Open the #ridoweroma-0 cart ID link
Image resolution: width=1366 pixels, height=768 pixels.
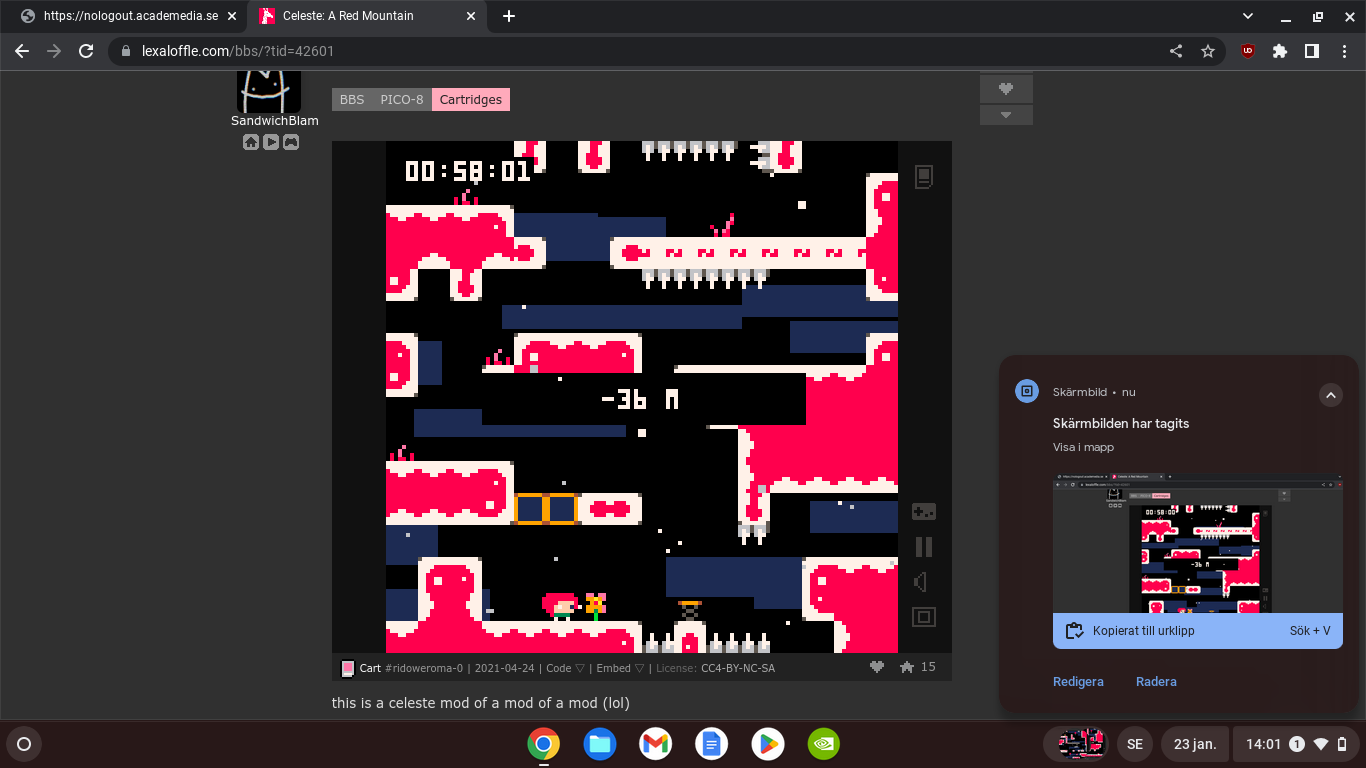tap(424, 668)
